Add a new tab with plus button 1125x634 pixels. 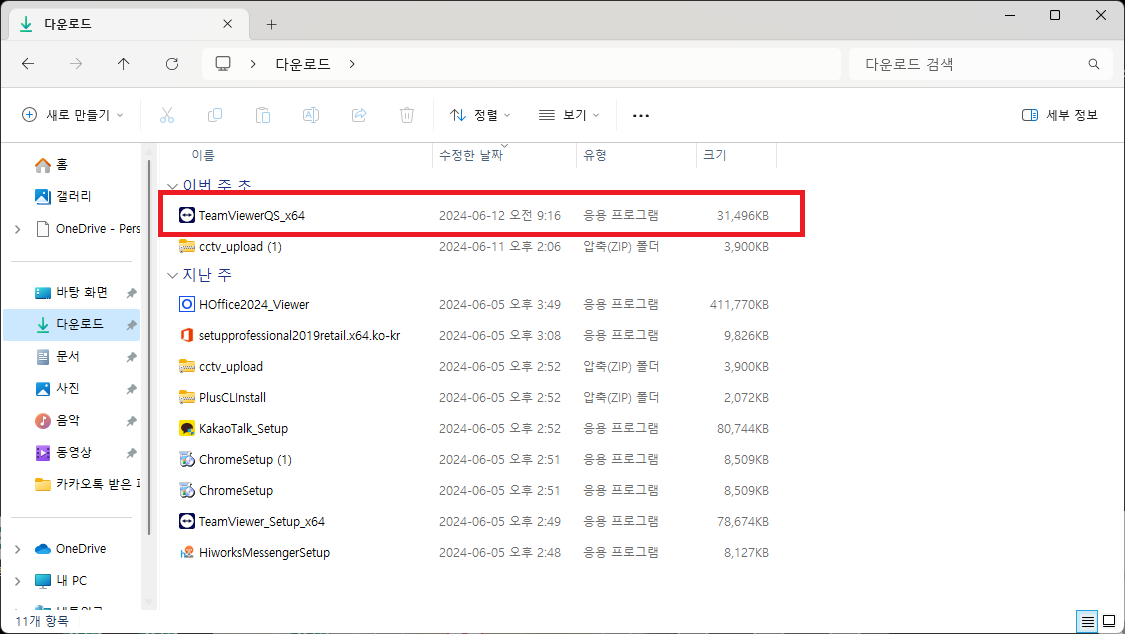click(x=271, y=24)
